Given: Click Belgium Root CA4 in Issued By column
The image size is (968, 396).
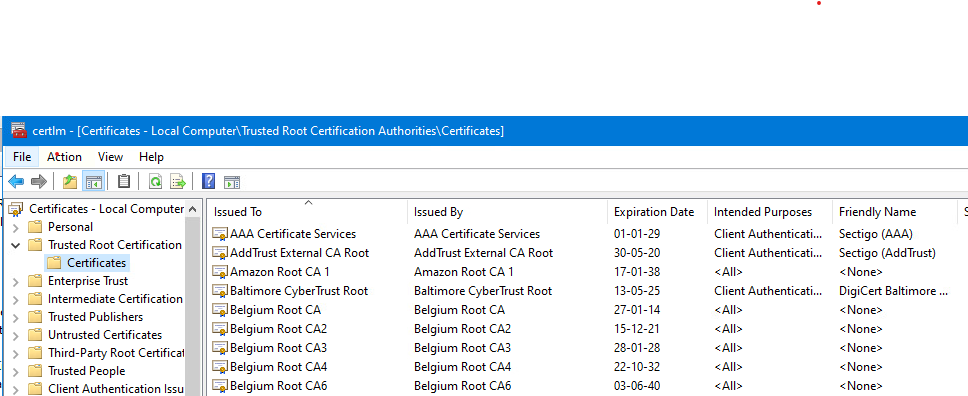Looking at the screenshot, I should [x=462, y=367].
